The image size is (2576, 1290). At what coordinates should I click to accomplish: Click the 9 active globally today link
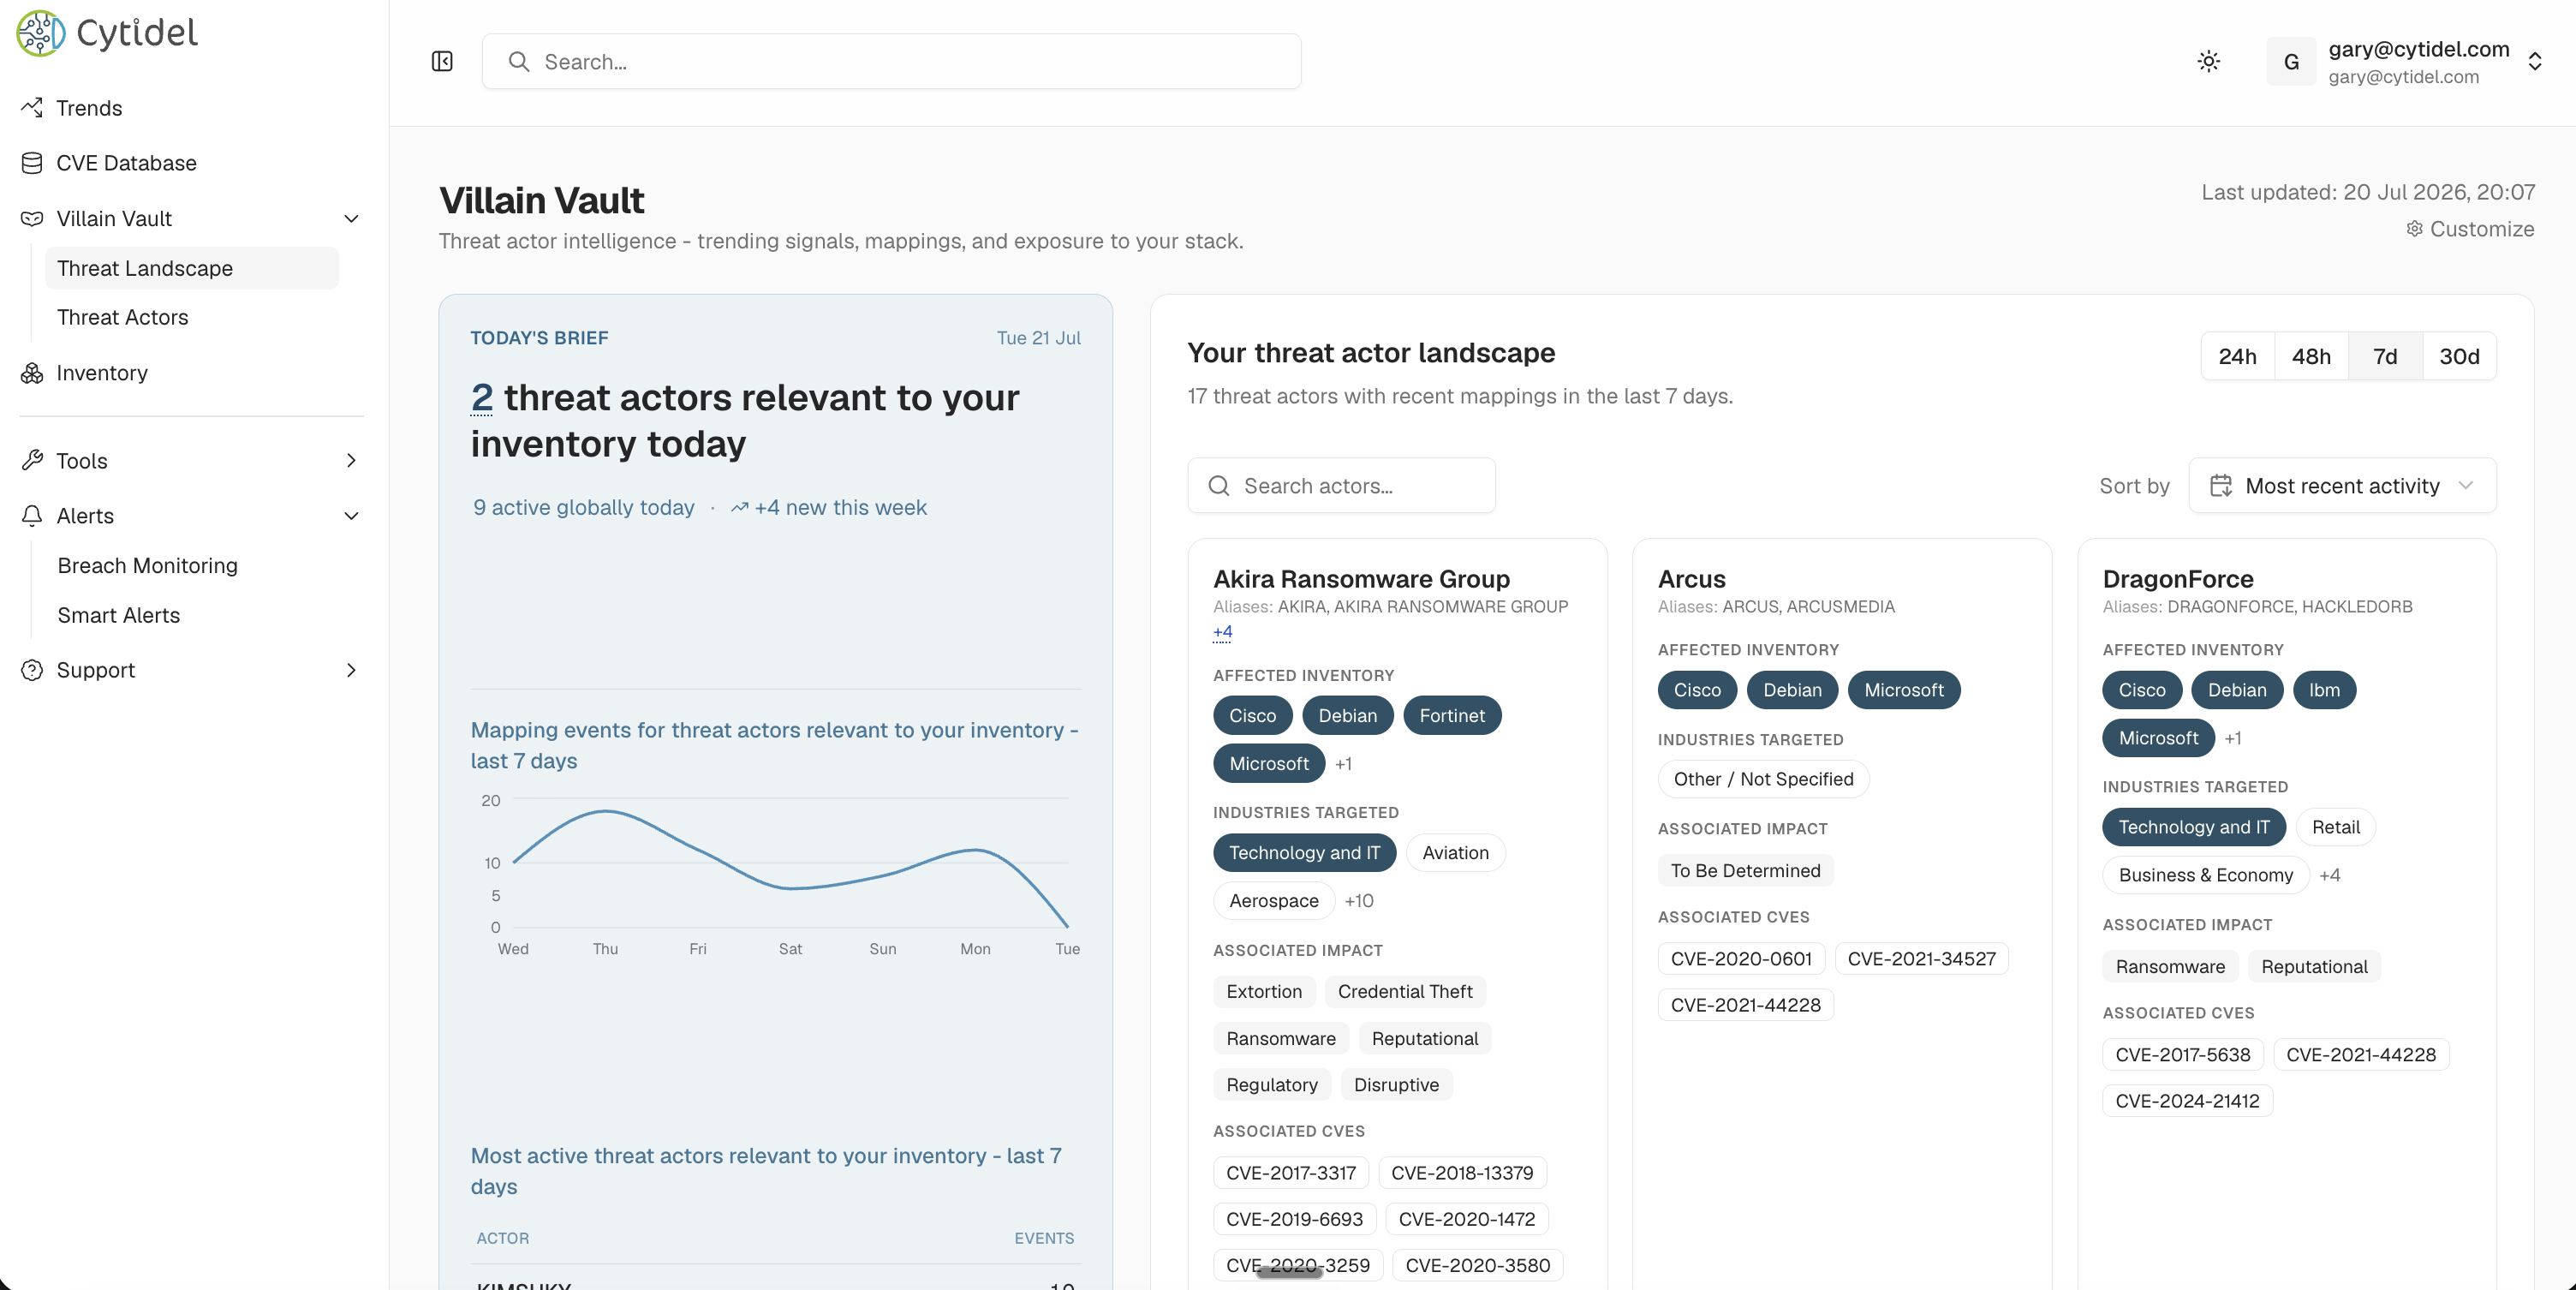[x=584, y=508]
